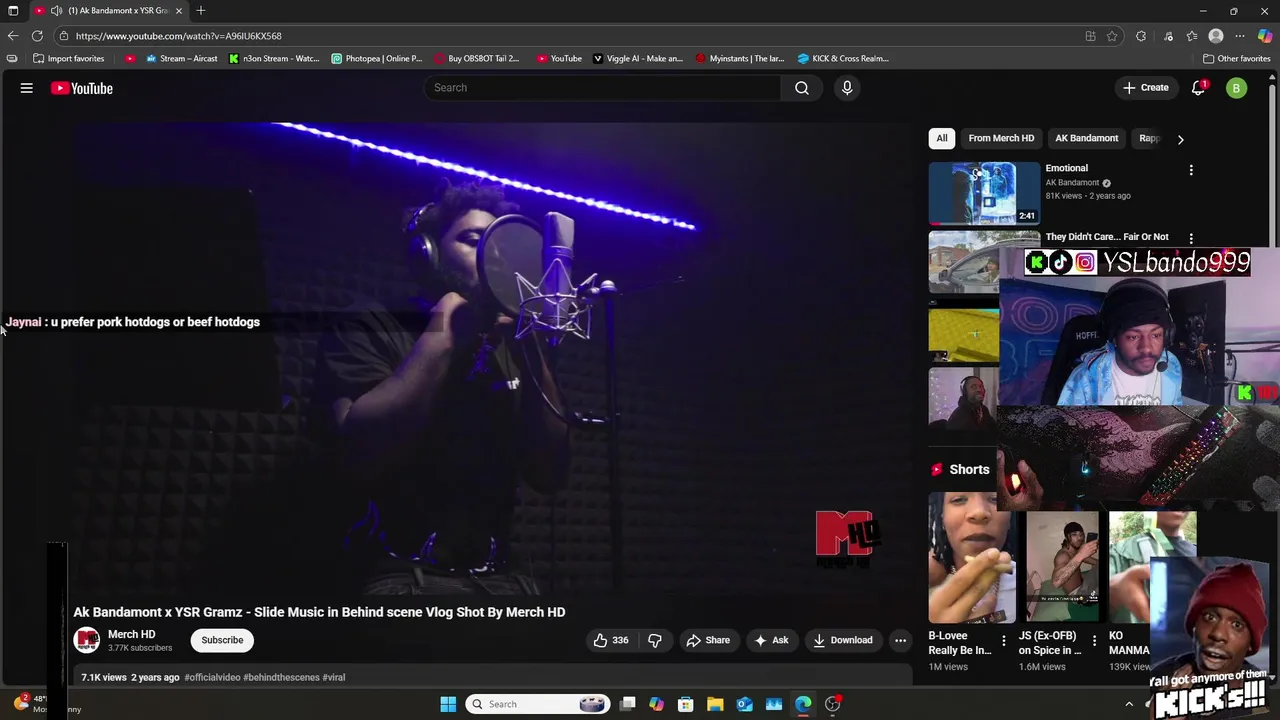This screenshot has width=1280, height=720.
Task: Go back in the browser
Action: [13, 36]
